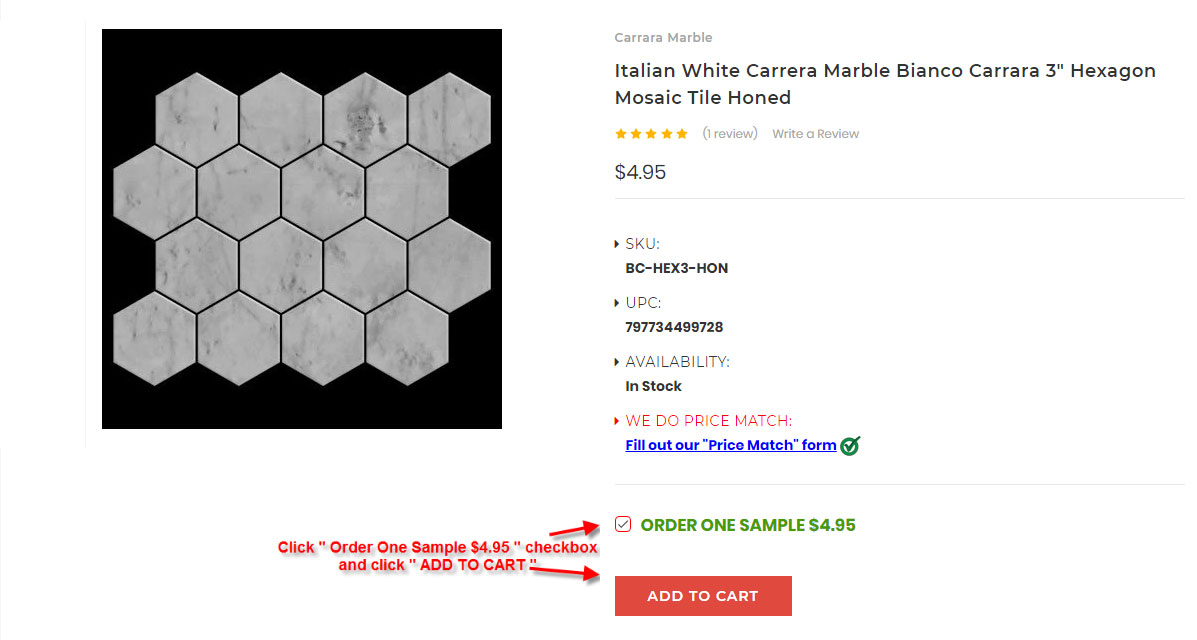Click the arrow bullet beside AVAILABILITY
The image size is (1197, 640).
pos(616,362)
